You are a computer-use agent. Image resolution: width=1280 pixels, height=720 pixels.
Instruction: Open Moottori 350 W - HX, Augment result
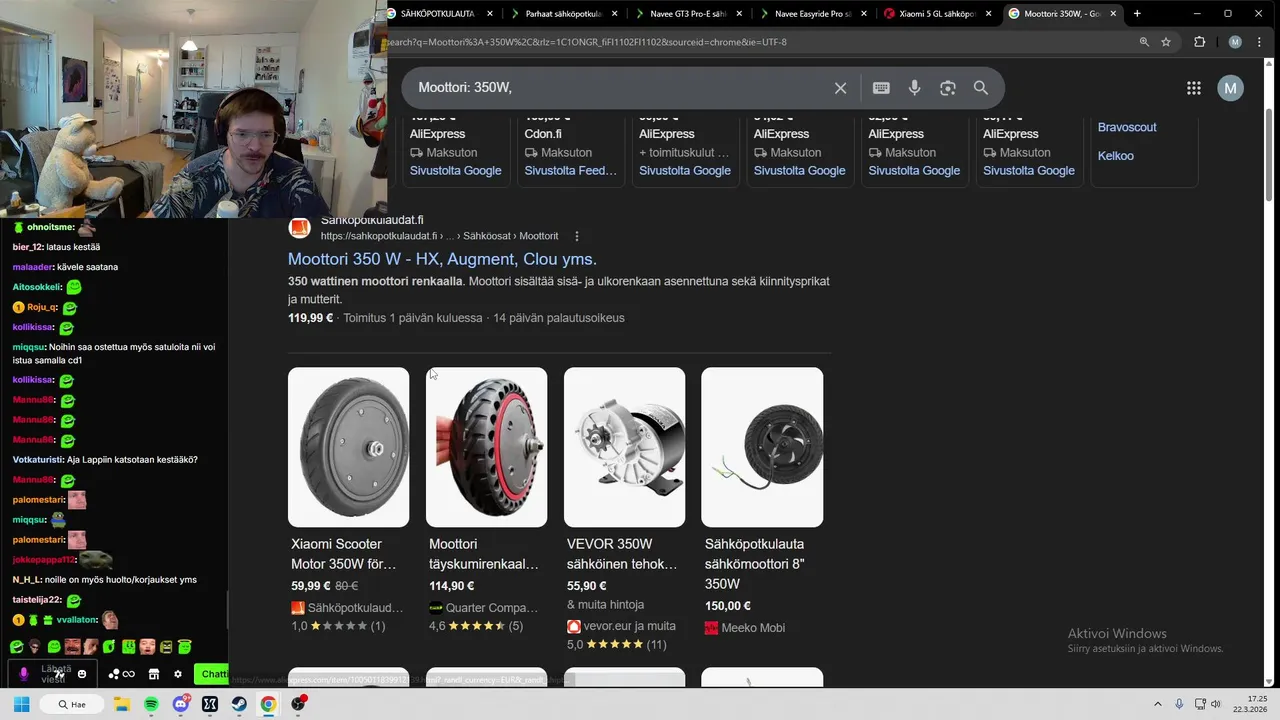coord(442,259)
